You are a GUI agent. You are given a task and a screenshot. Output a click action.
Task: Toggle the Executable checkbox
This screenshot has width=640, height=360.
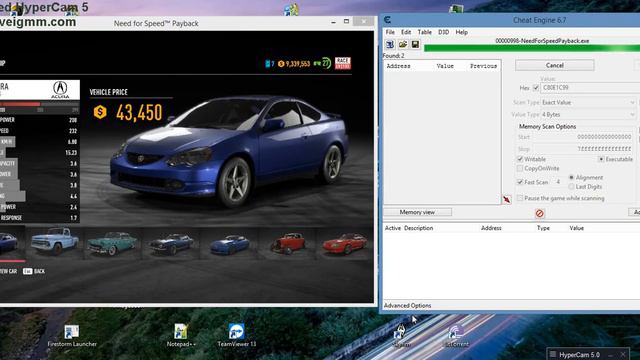point(601,159)
